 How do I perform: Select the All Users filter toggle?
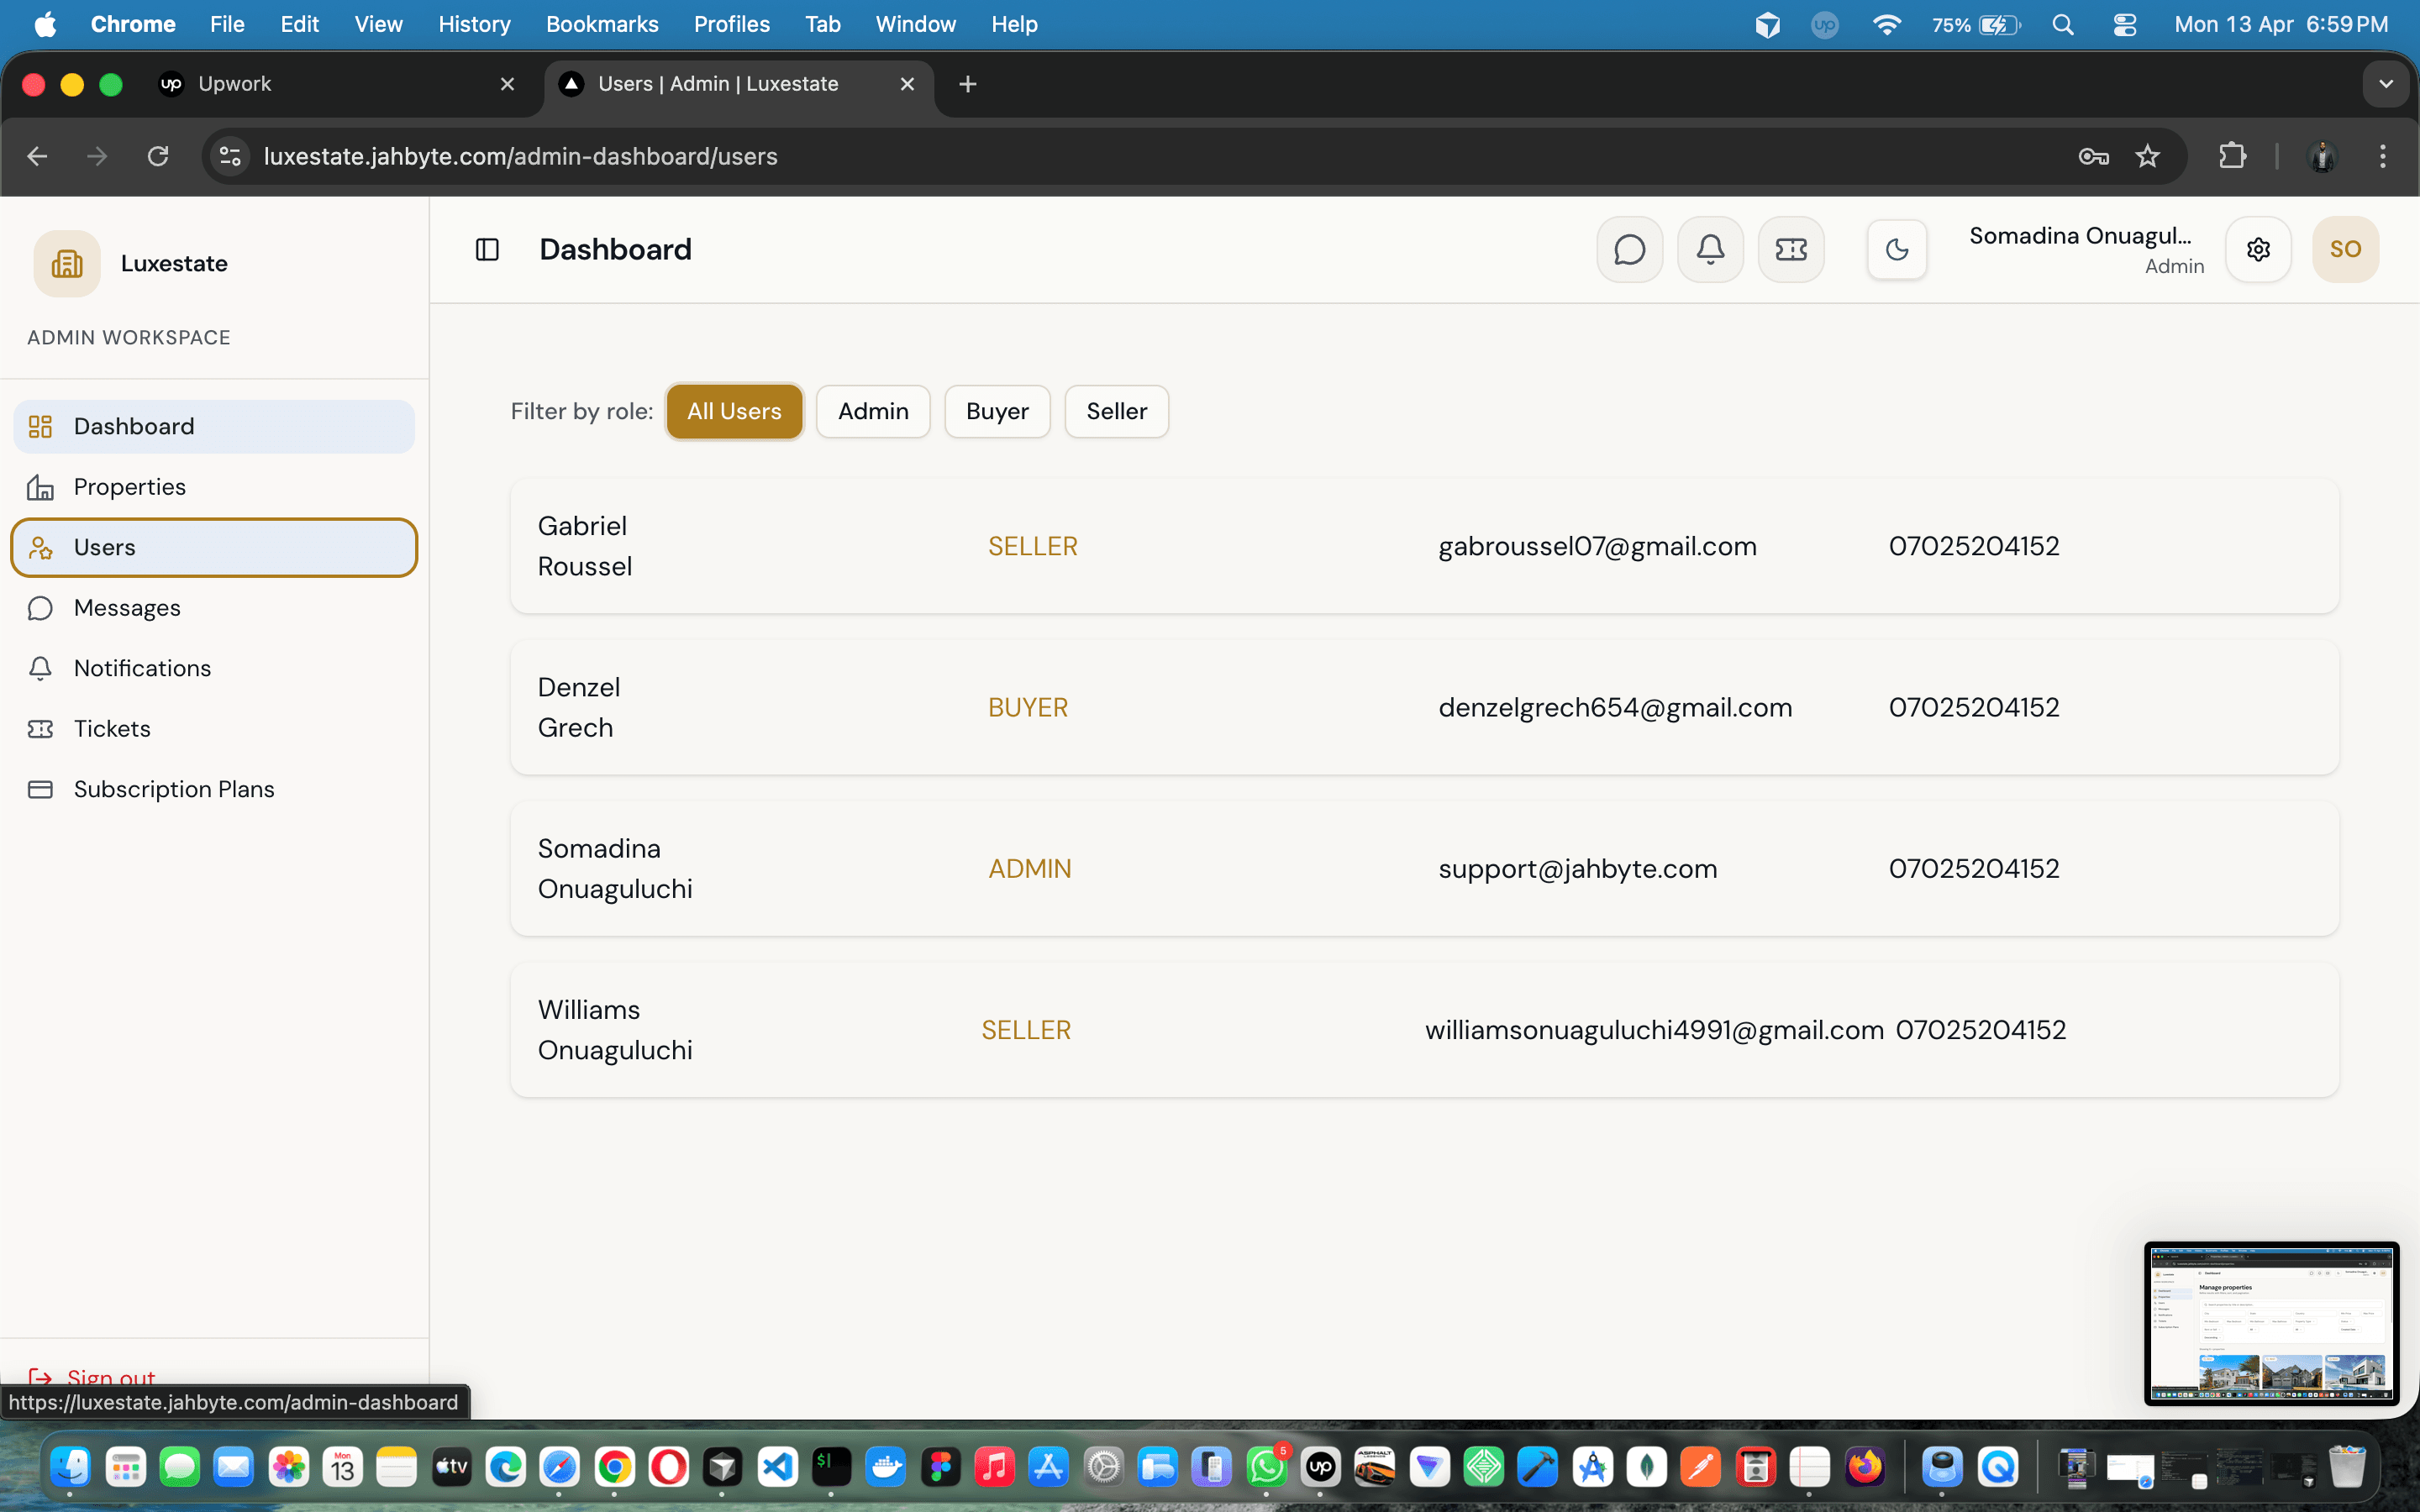pyautogui.click(x=734, y=411)
